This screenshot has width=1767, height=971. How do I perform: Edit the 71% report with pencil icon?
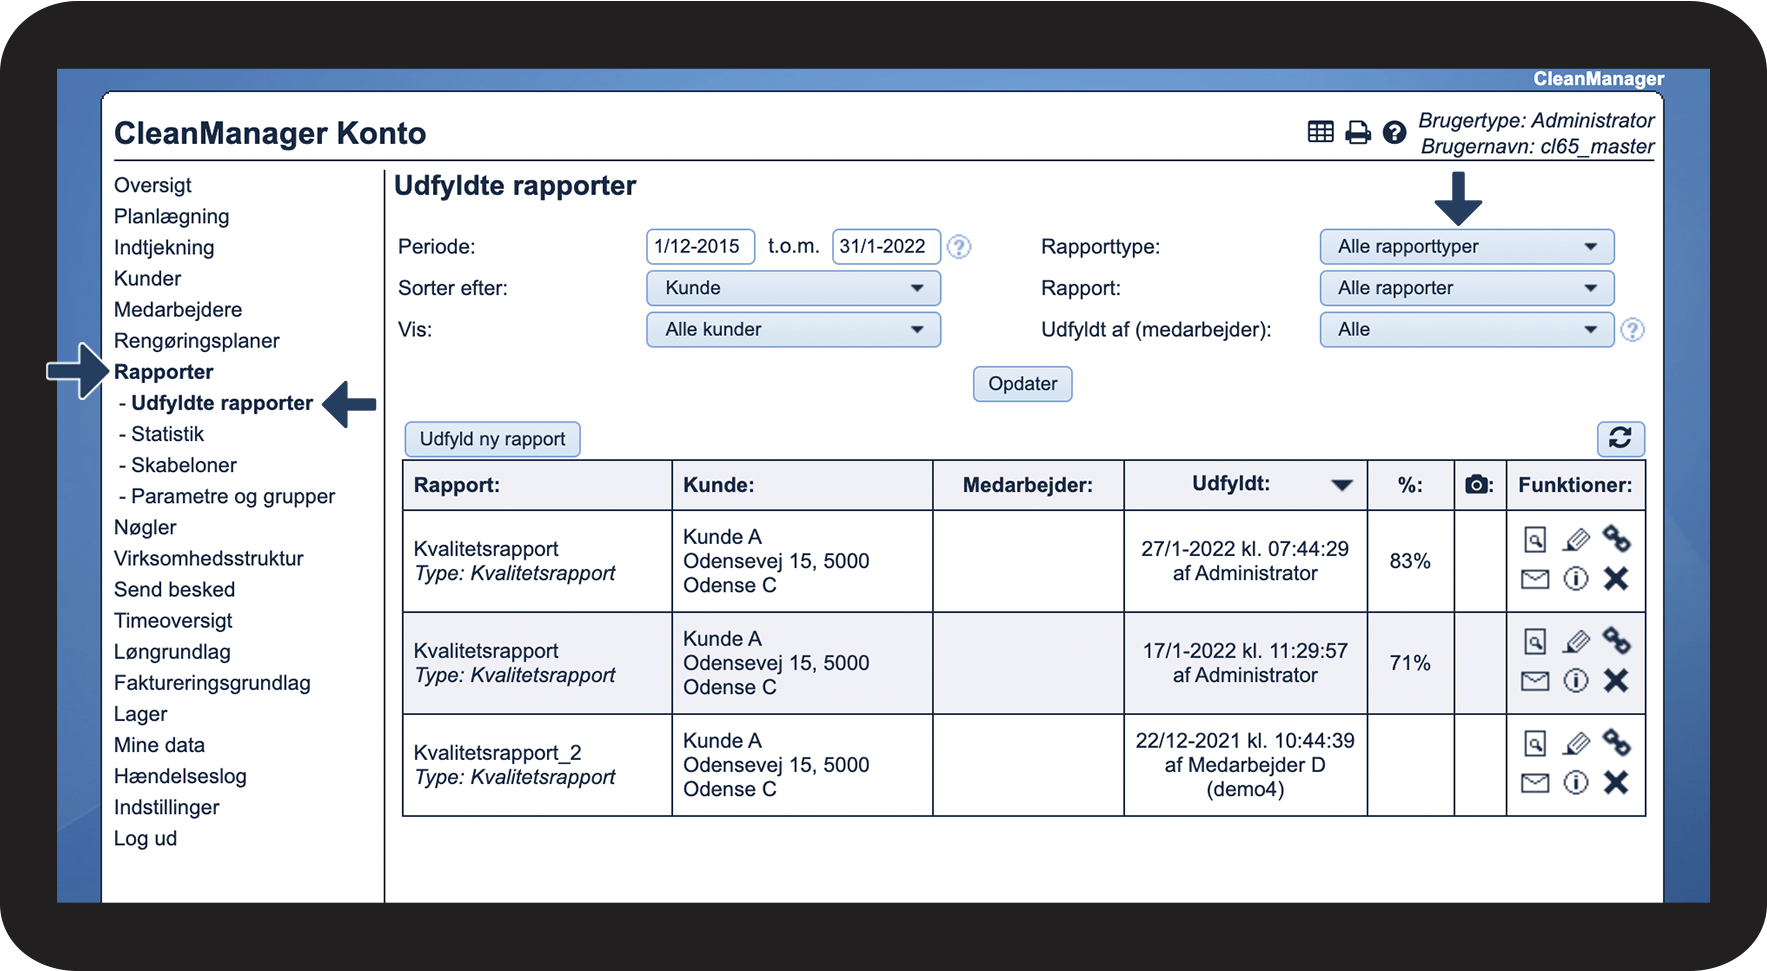tap(1576, 641)
